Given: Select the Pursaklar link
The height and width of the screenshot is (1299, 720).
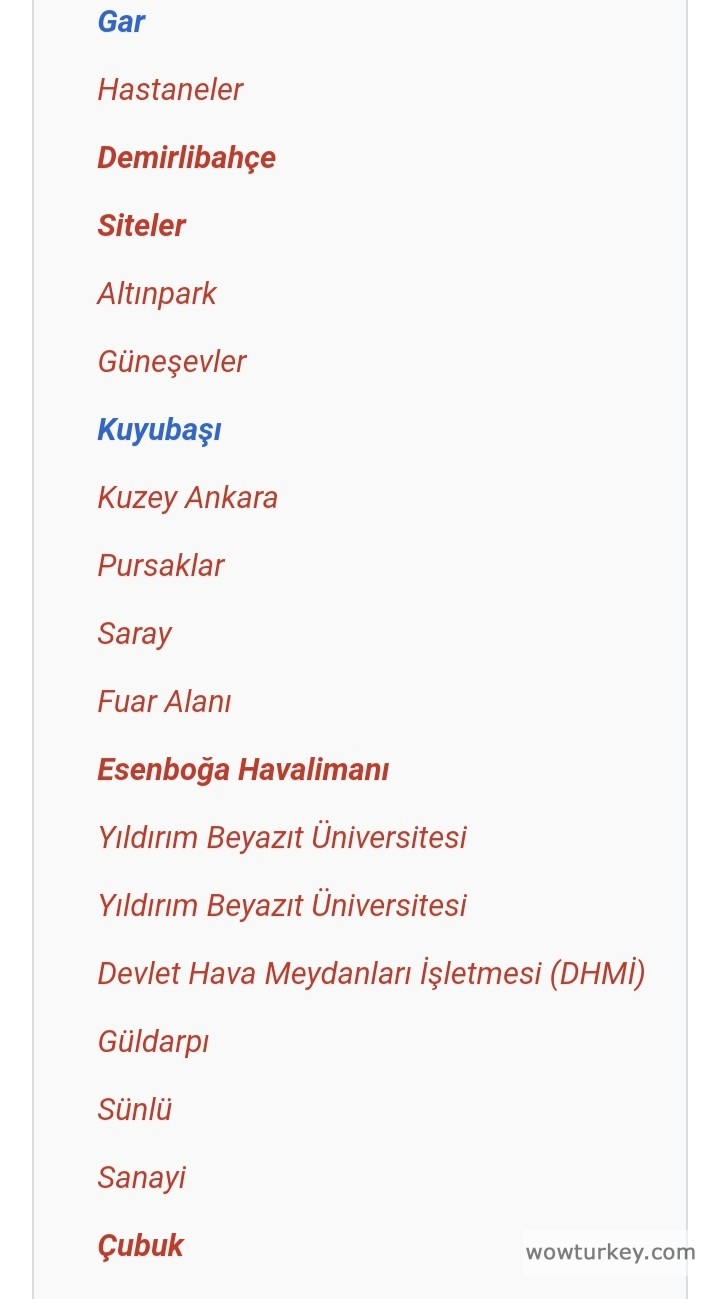Looking at the screenshot, I should click(x=160, y=566).
